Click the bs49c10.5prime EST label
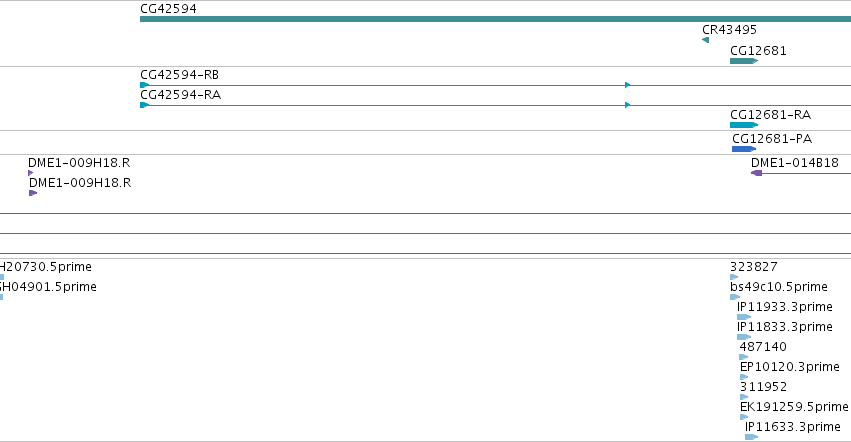Image resolution: width=851 pixels, height=442 pixels. (x=779, y=287)
